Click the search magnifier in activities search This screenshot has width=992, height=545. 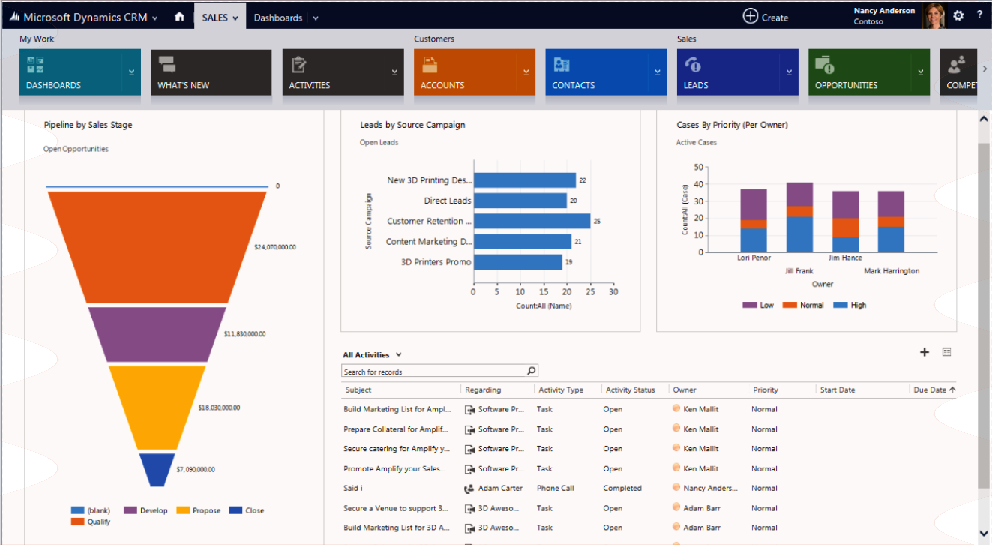coord(531,371)
